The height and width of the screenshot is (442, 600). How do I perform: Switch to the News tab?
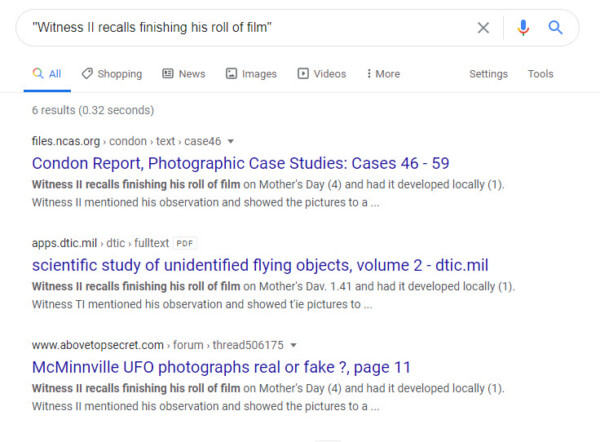pos(184,74)
